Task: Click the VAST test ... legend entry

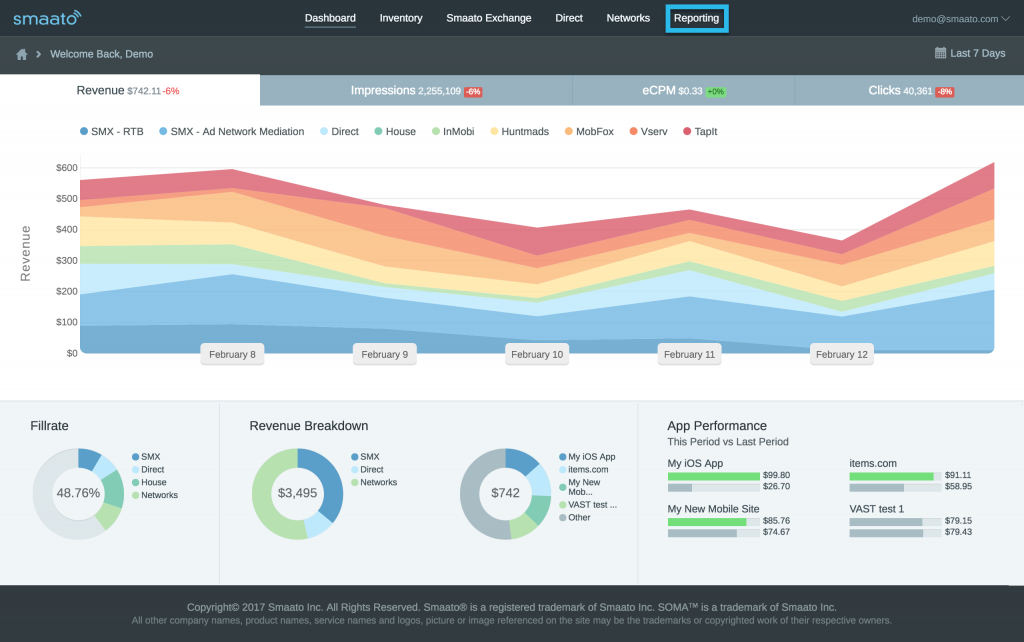Action: coord(588,504)
